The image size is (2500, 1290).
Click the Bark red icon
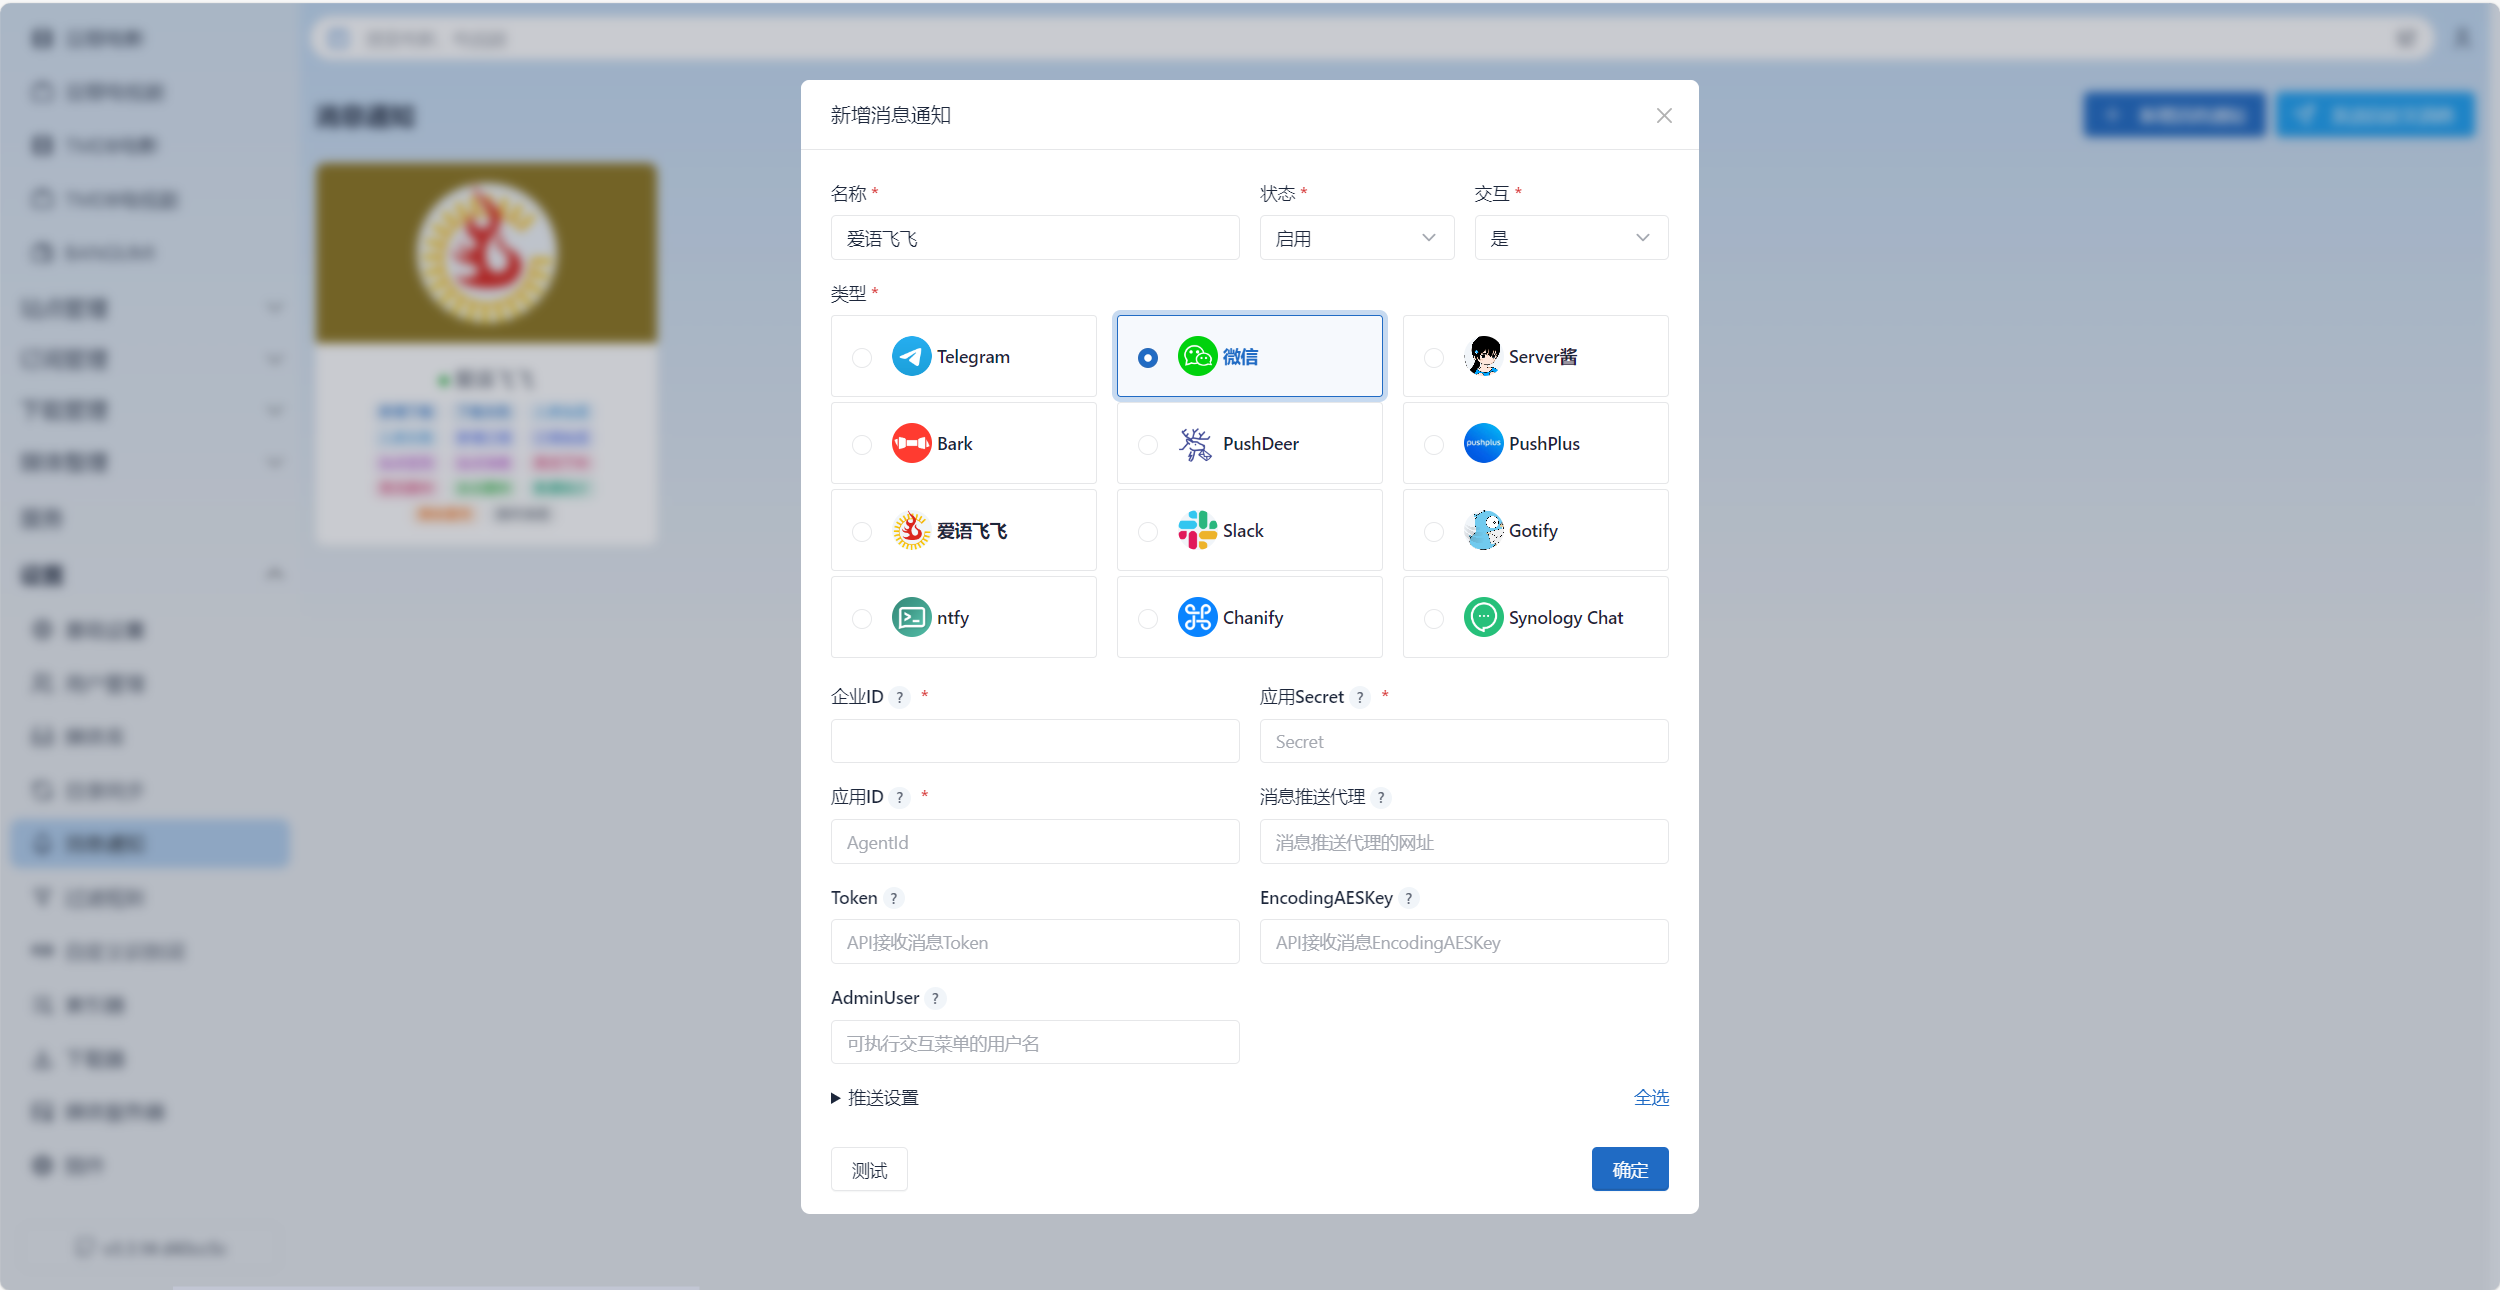coord(911,444)
